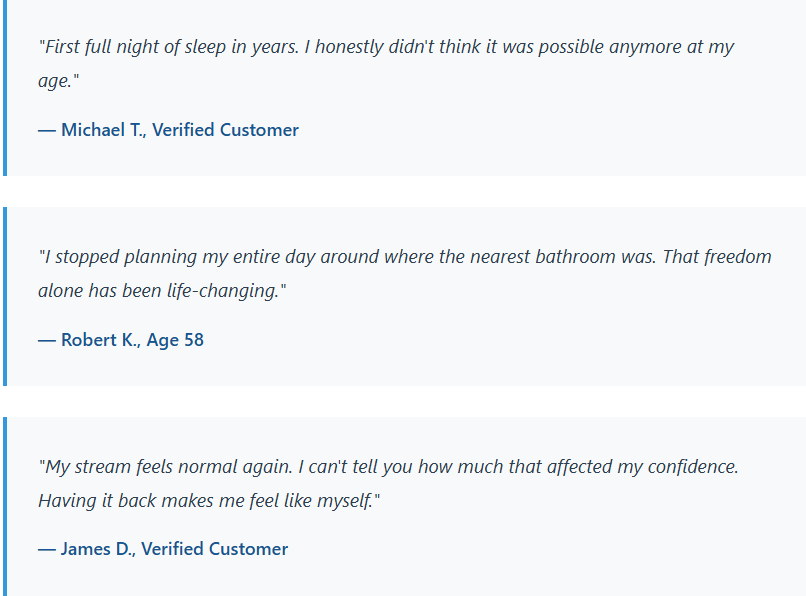This screenshot has width=806, height=596.
Task: Select the word "bathroom" in the second quote
Action: click(551, 257)
